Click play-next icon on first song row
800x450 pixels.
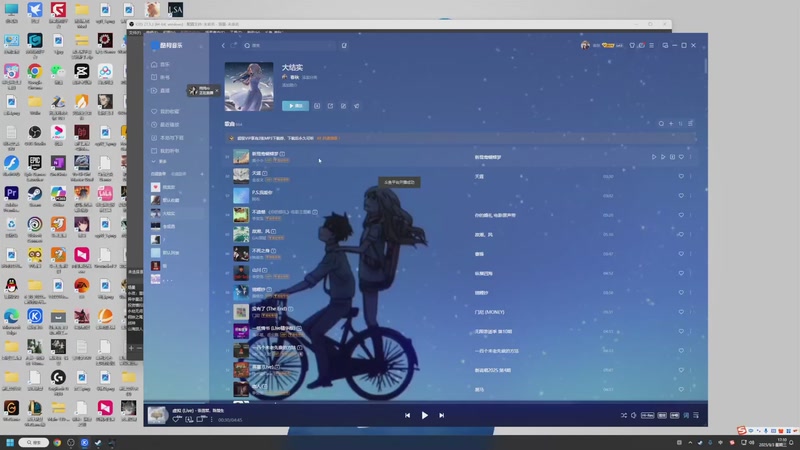point(663,157)
